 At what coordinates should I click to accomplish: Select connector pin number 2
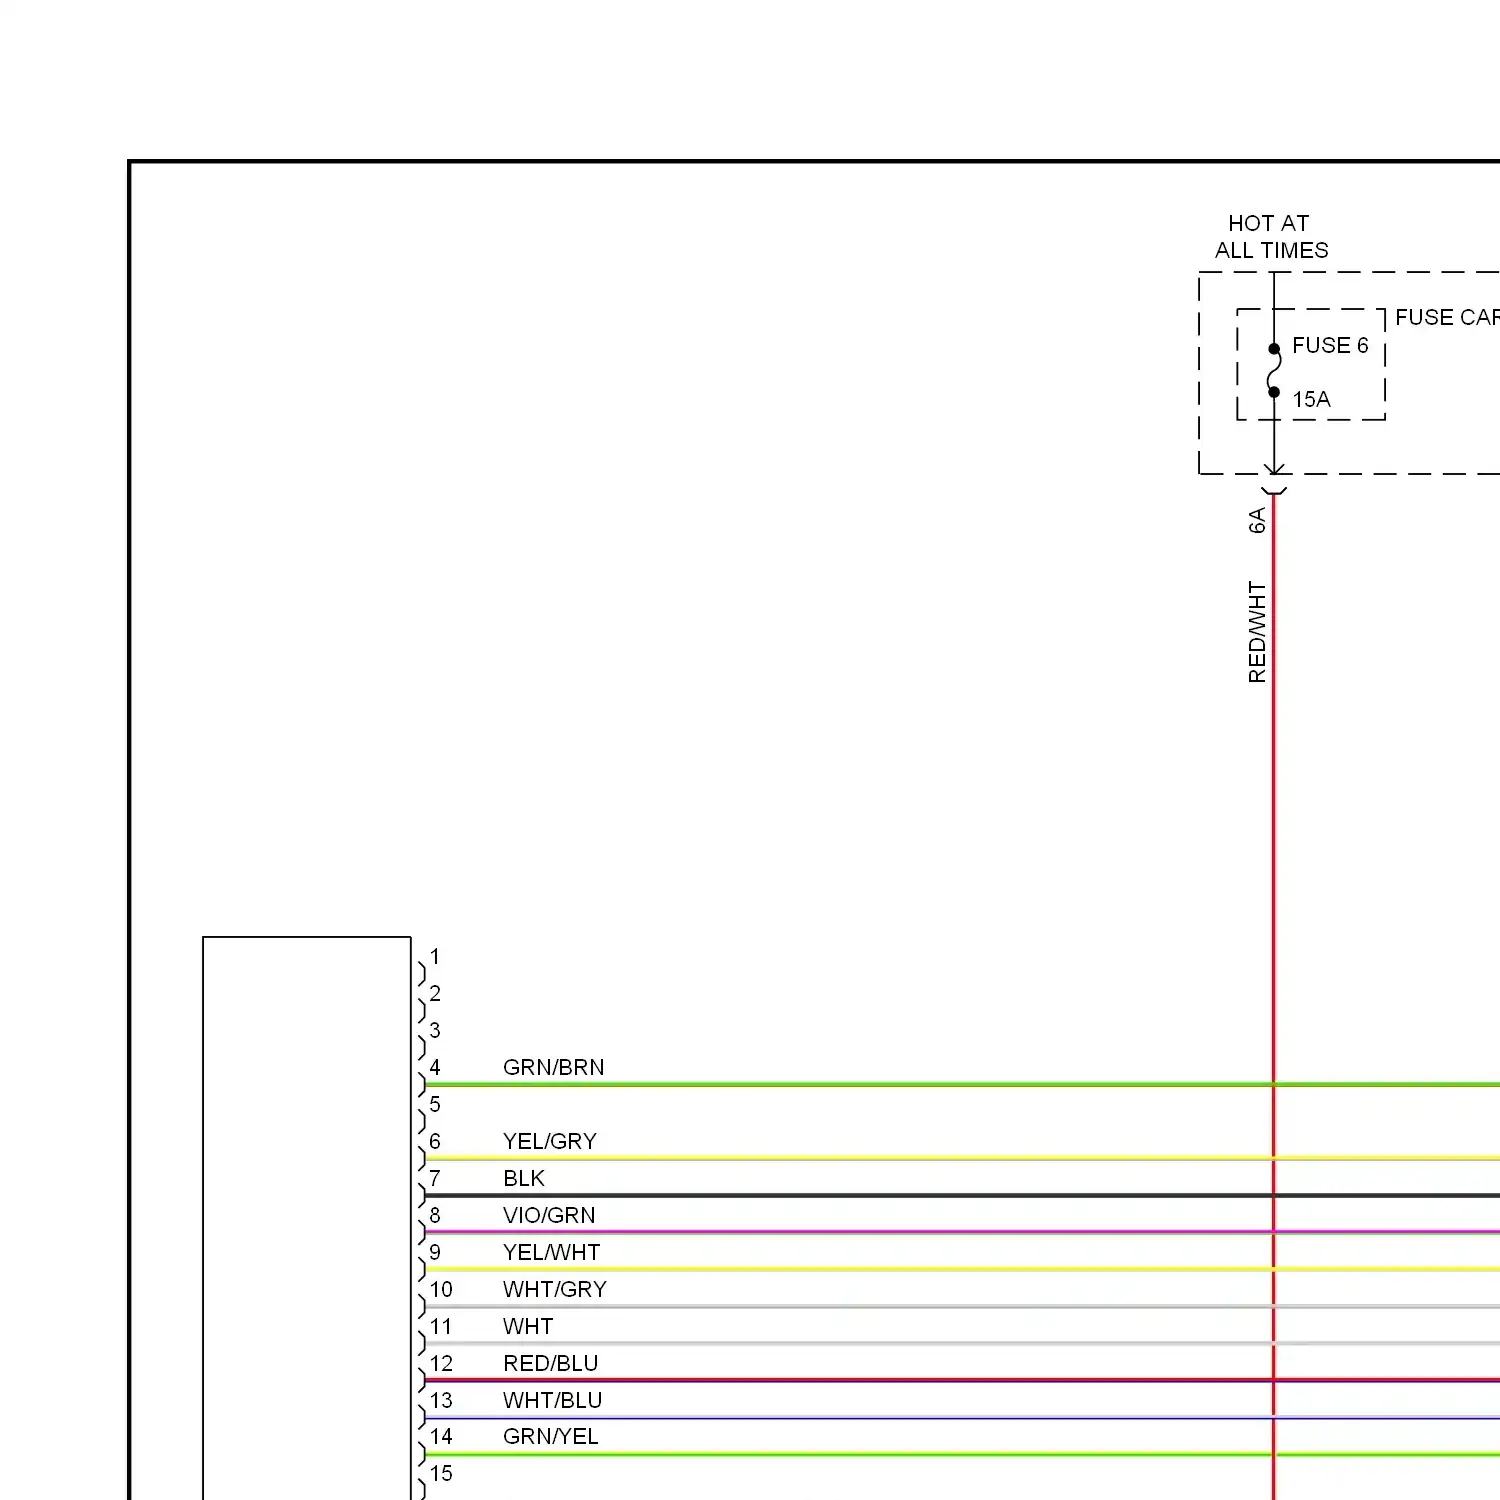[x=435, y=994]
